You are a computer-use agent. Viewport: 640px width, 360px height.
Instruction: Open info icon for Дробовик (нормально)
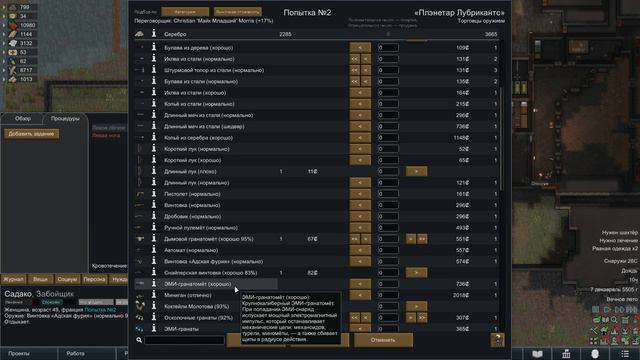(154, 216)
